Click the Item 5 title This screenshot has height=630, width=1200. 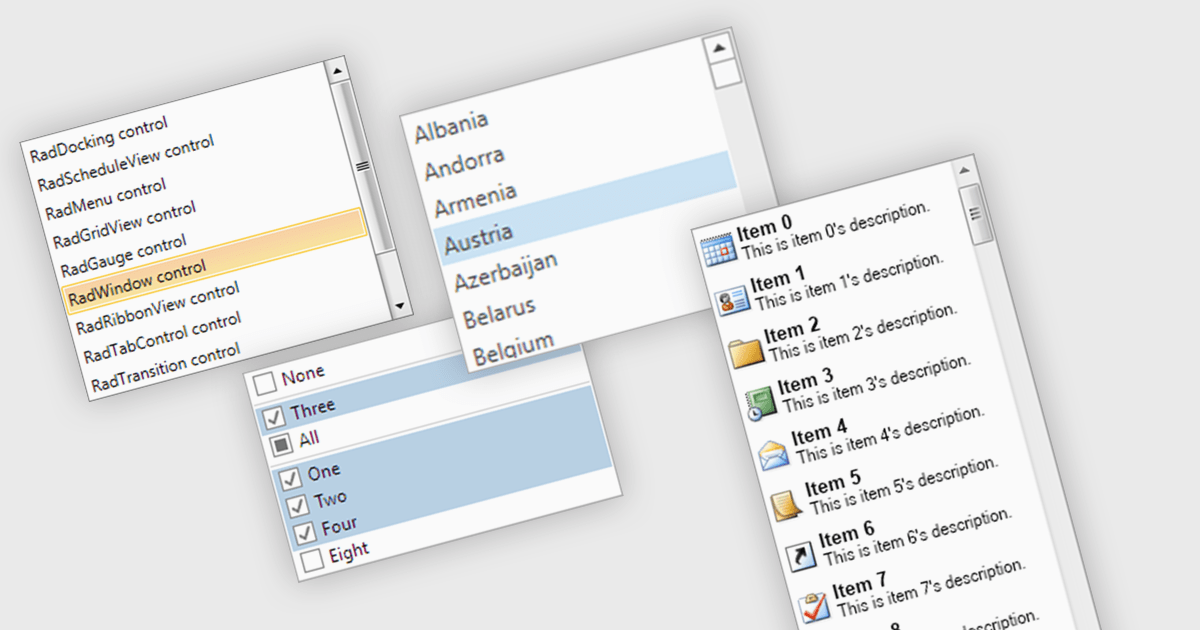[833, 486]
